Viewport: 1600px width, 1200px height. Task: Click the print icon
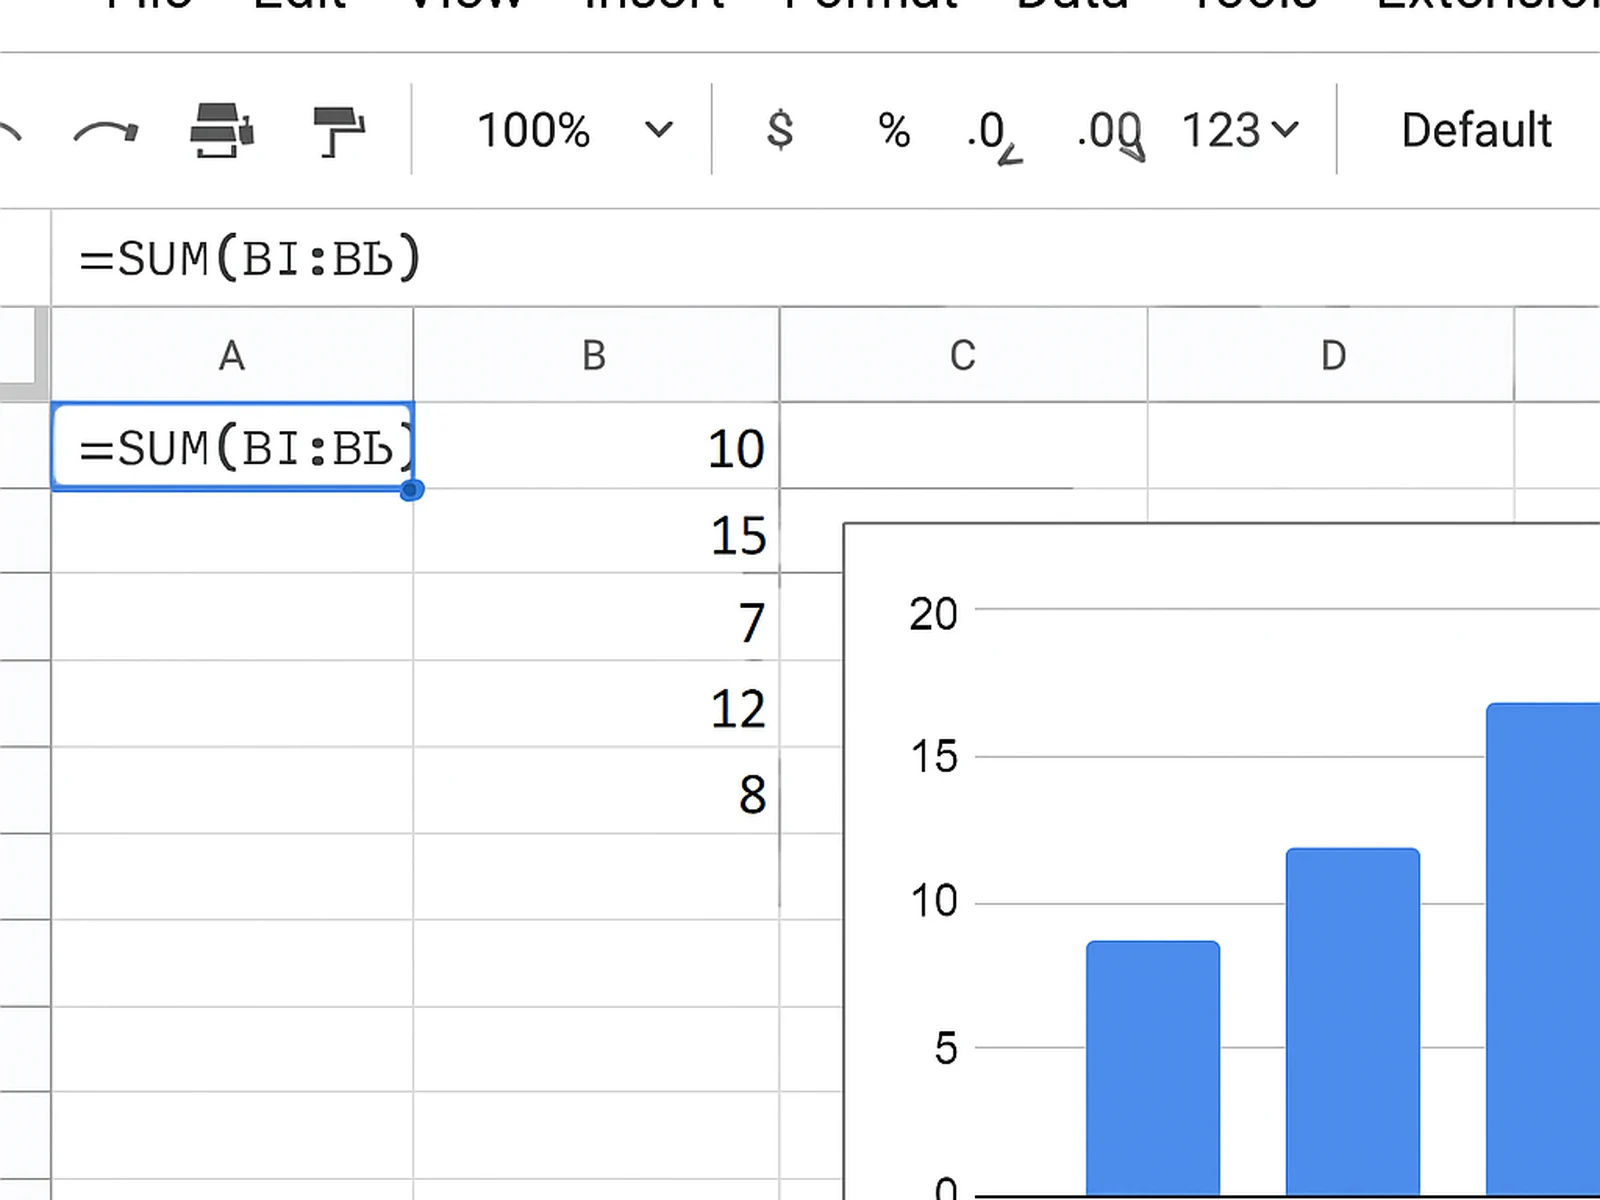(222, 131)
